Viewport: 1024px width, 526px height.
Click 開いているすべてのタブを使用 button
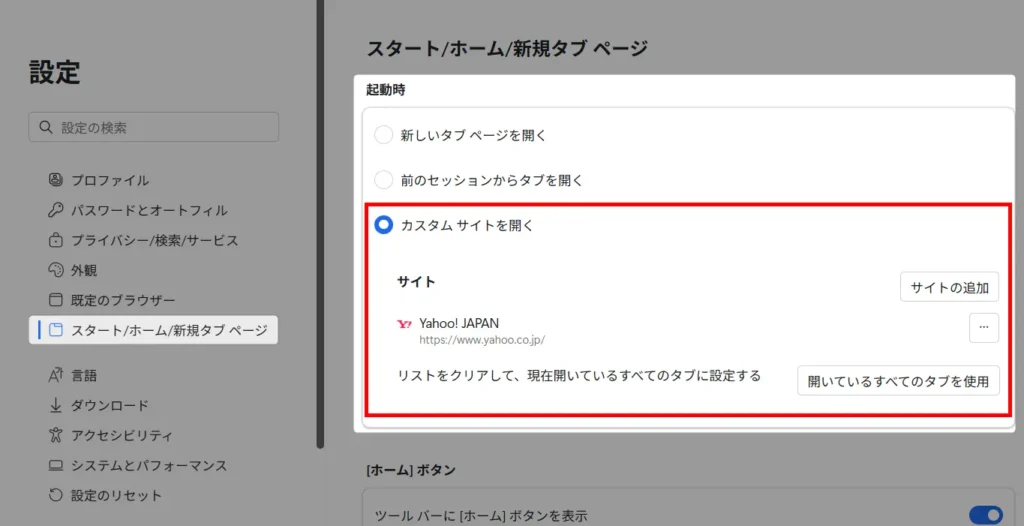898,380
